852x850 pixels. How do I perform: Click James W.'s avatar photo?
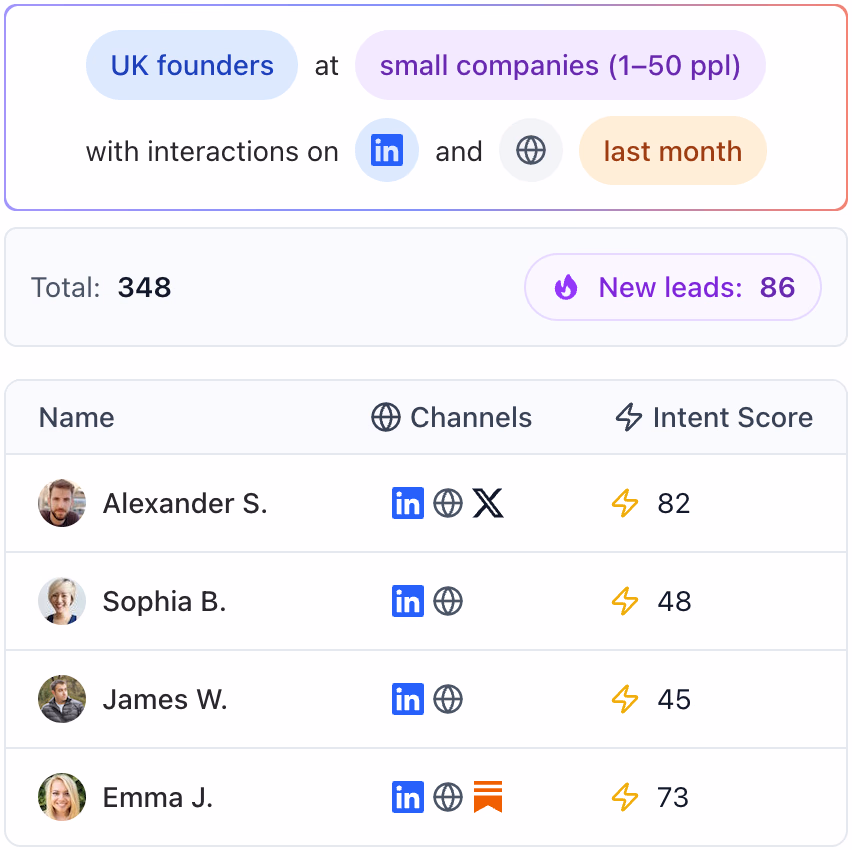[62, 699]
